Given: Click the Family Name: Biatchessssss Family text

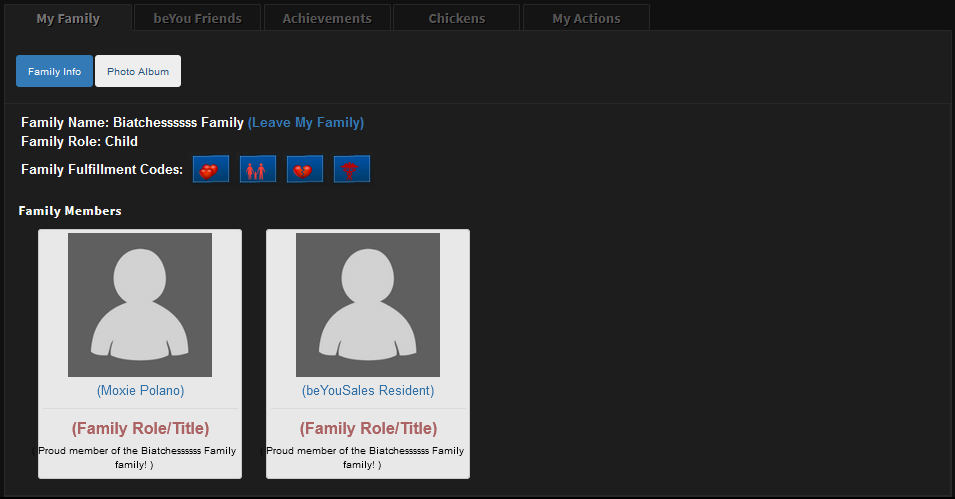Looking at the screenshot, I should point(132,122).
